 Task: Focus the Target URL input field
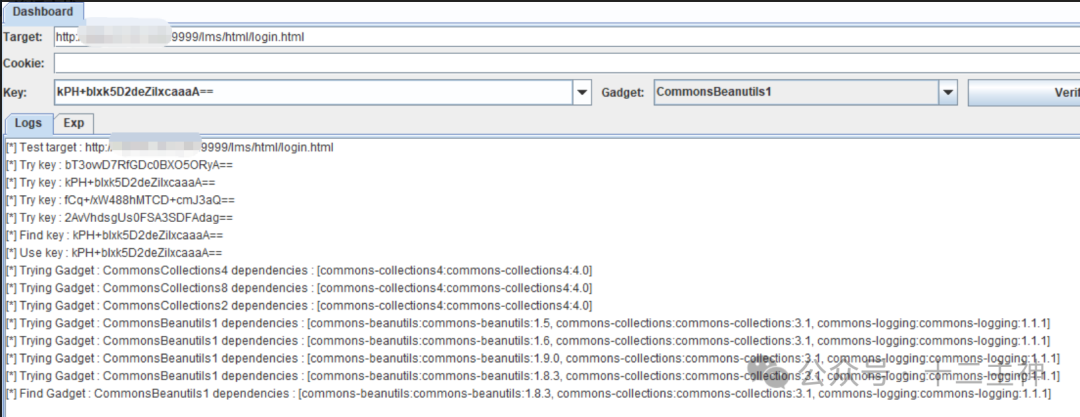560,37
